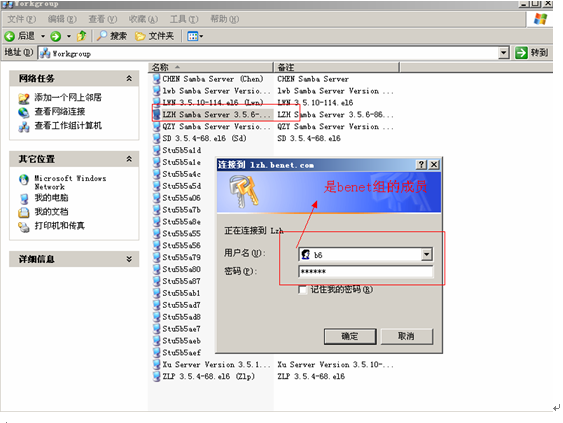The height and width of the screenshot is (423, 563).
Task: Open the 查看(V) menu
Action: coord(103,19)
